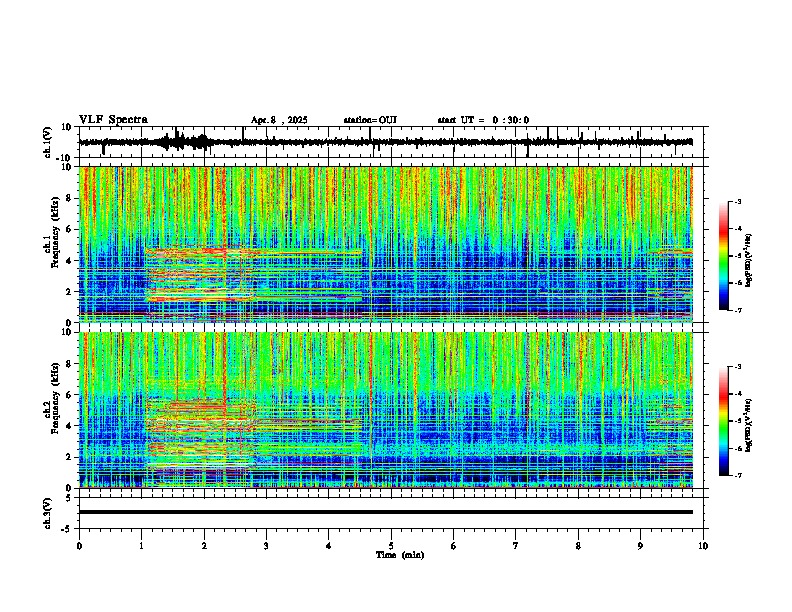This screenshot has height=612, width=792.
Task: Click the '10' tick on time axis
Action: pyautogui.click(x=703, y=546)
